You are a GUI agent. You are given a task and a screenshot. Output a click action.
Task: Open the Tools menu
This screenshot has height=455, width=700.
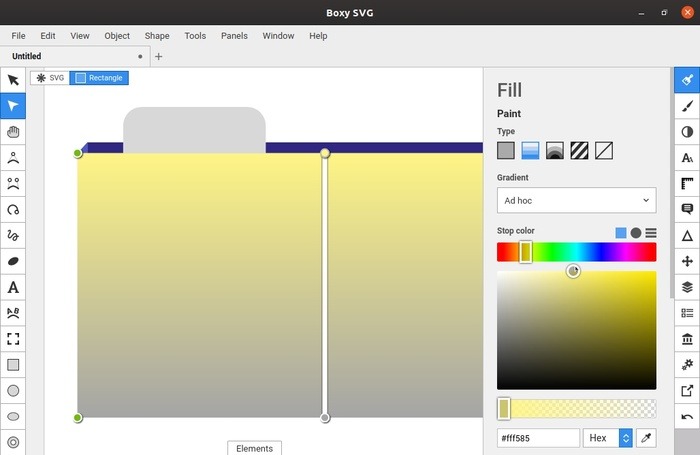195,36
